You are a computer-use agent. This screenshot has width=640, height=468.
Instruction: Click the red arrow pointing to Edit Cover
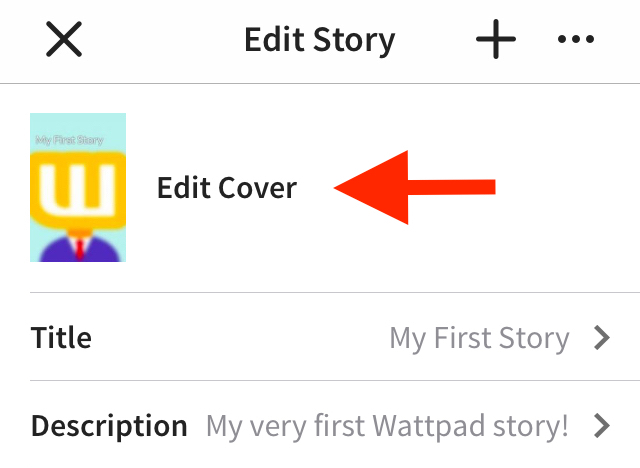(x=414, y=187)
